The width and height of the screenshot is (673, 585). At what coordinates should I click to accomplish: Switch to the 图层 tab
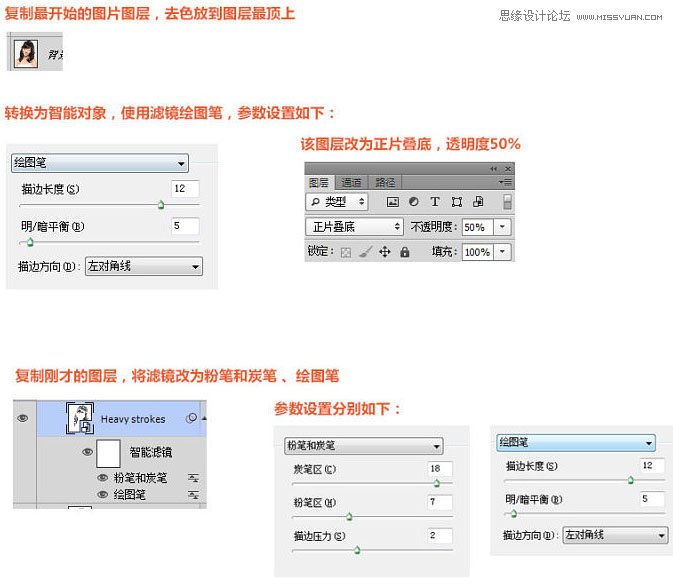point(319,182)
